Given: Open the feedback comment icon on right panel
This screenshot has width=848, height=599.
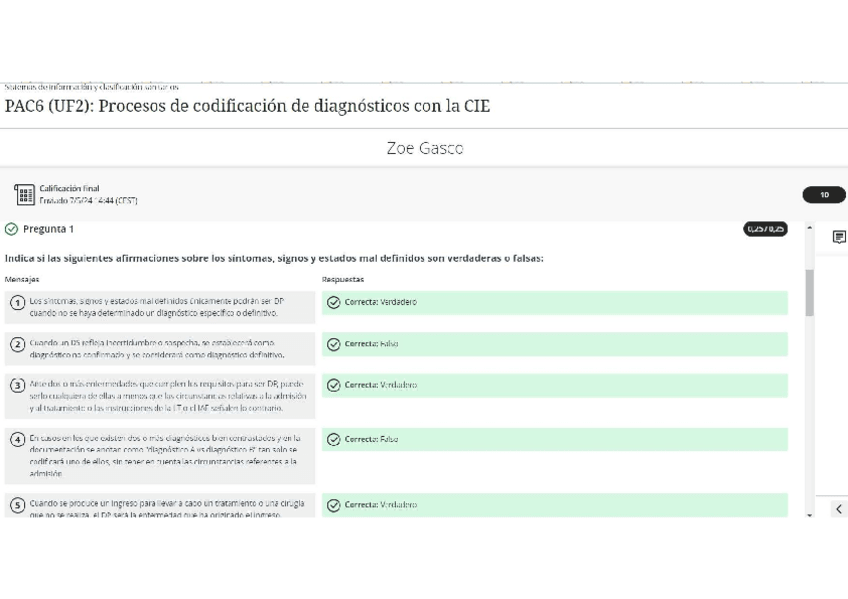Looking at the screenshot, I should (x=838, y=235).
